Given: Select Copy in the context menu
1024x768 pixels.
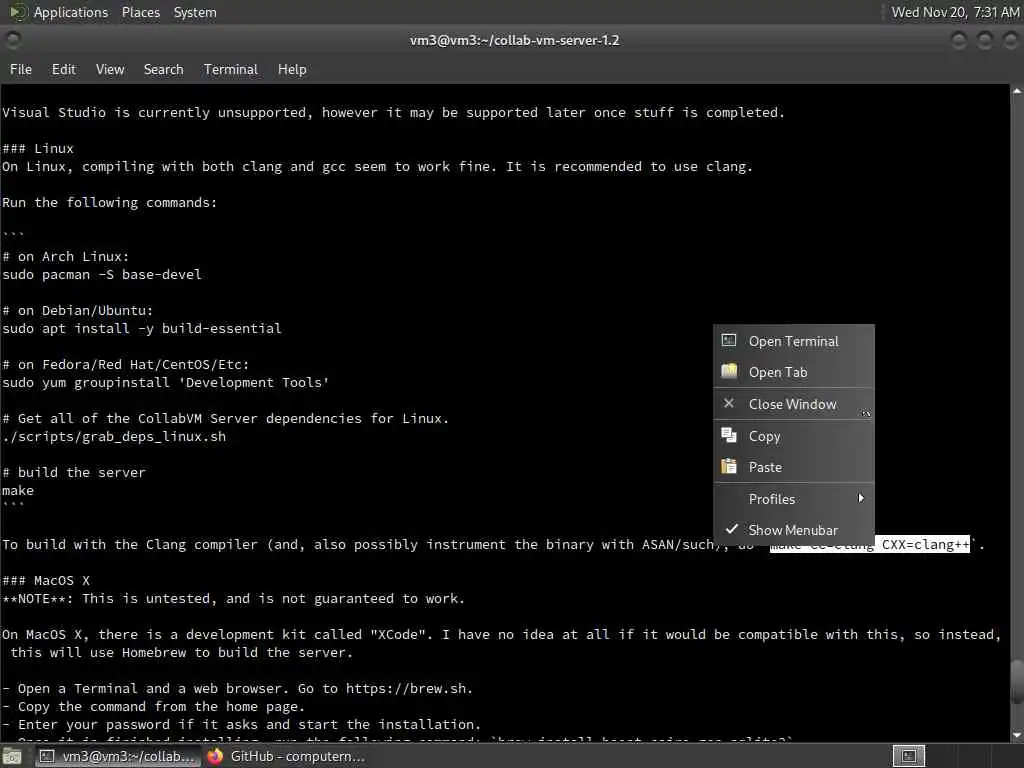Looking at the screenshot, I should pos(793,436).
